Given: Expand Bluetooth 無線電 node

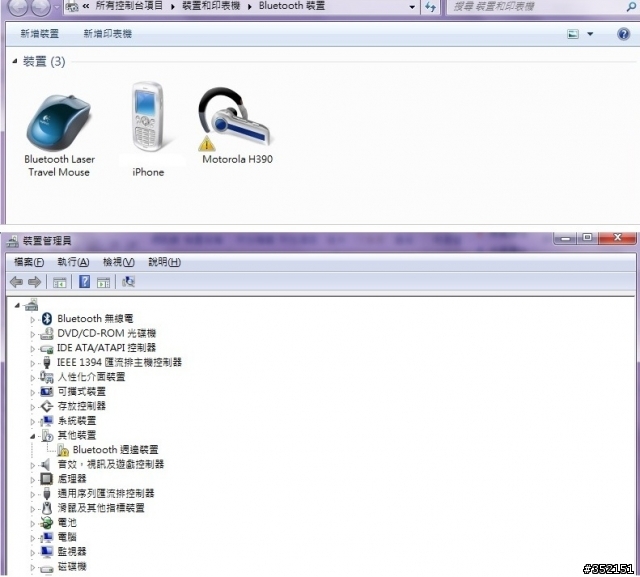Looking at the screenshot, I should [33, 320].
